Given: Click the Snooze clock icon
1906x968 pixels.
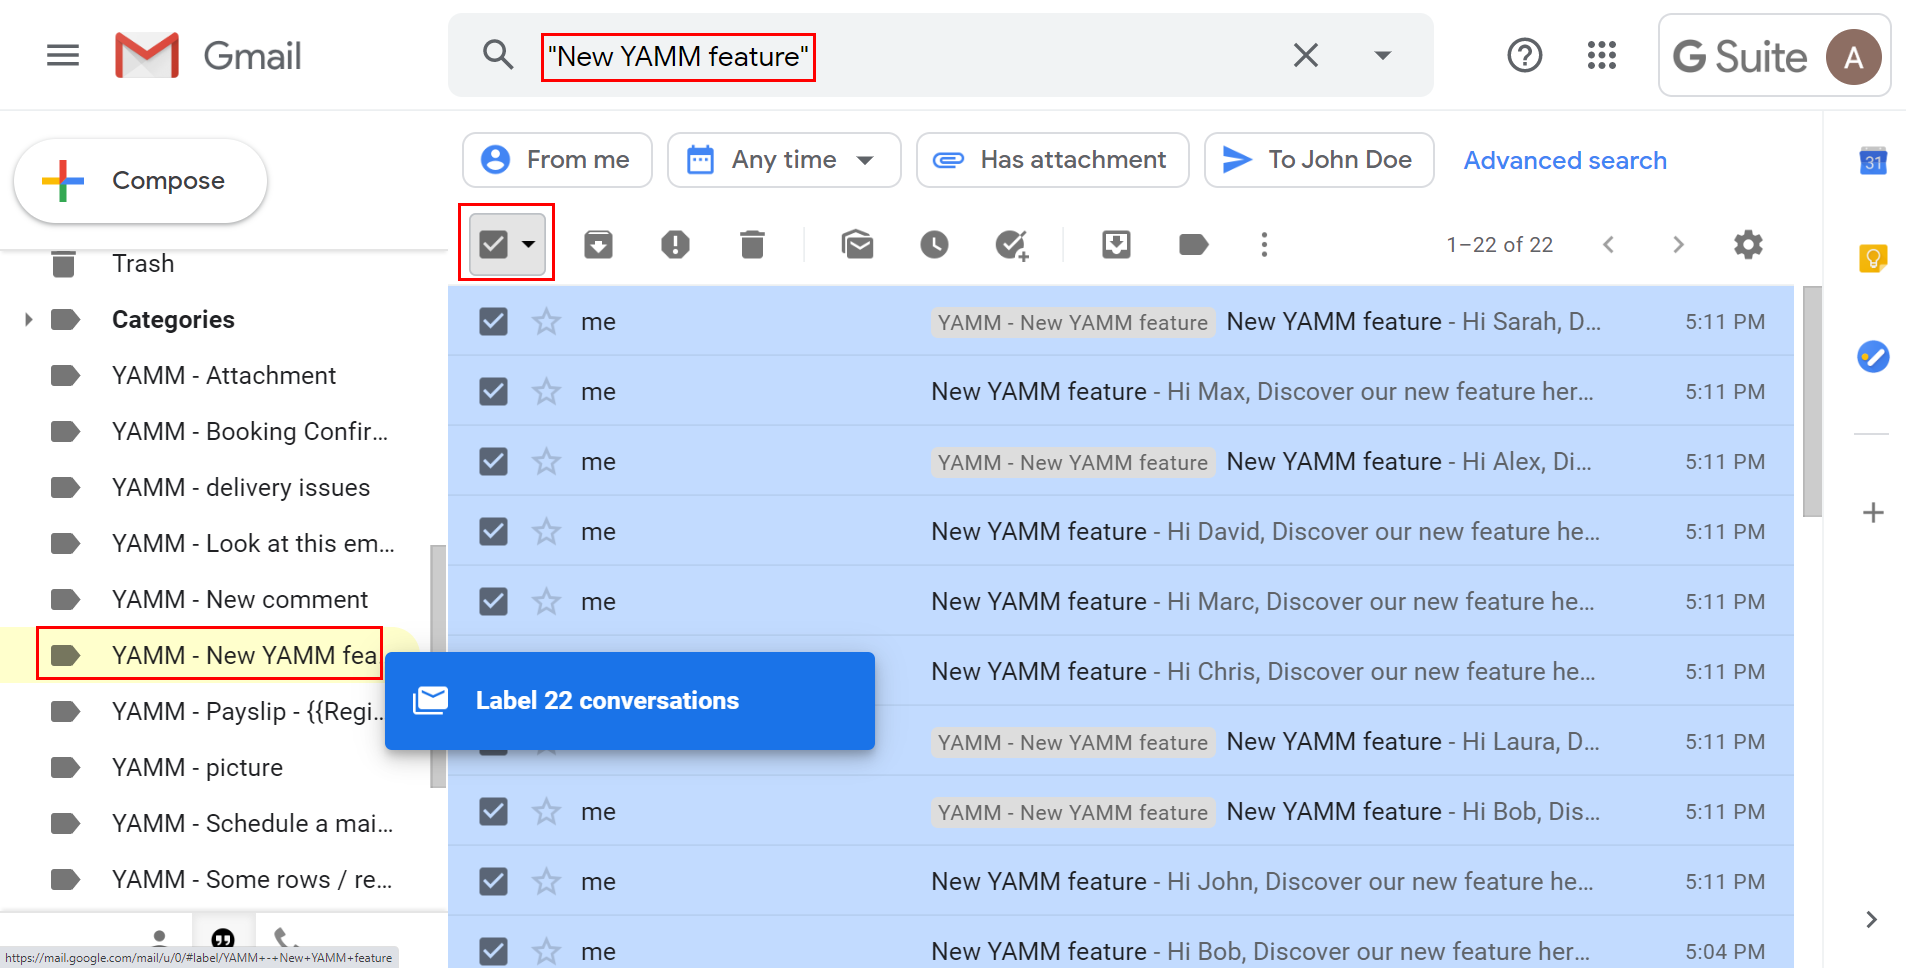Looking at the screenshot, I should point(934,245).
